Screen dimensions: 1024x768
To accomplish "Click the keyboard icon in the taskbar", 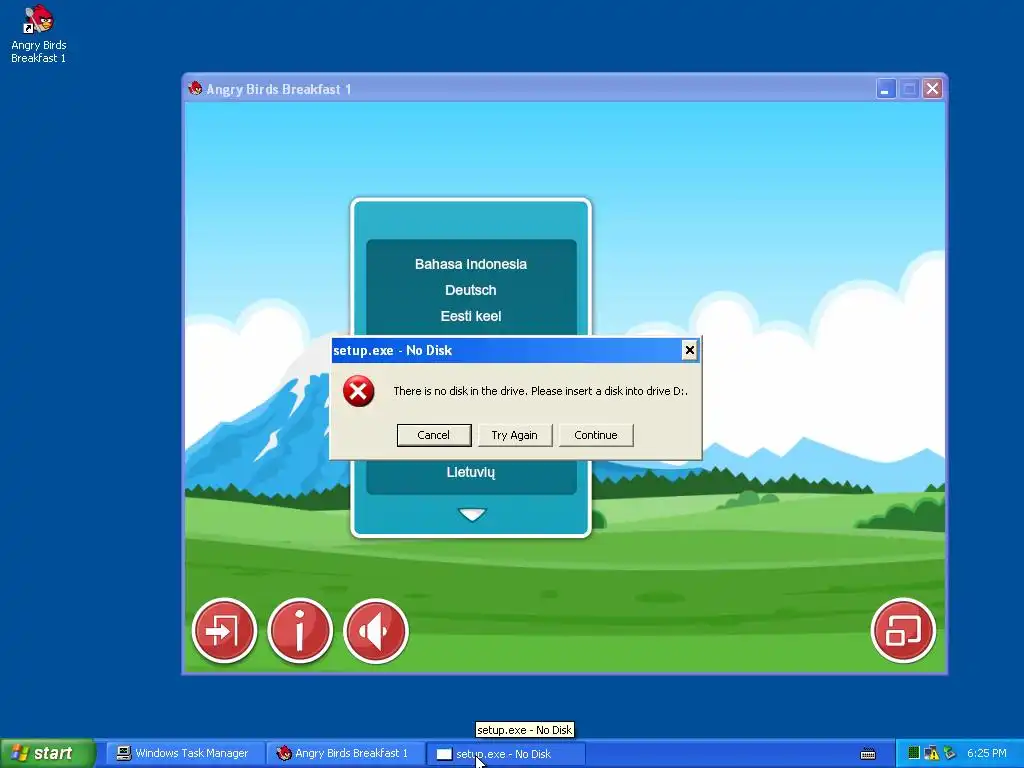I will [x=868, y=754].
